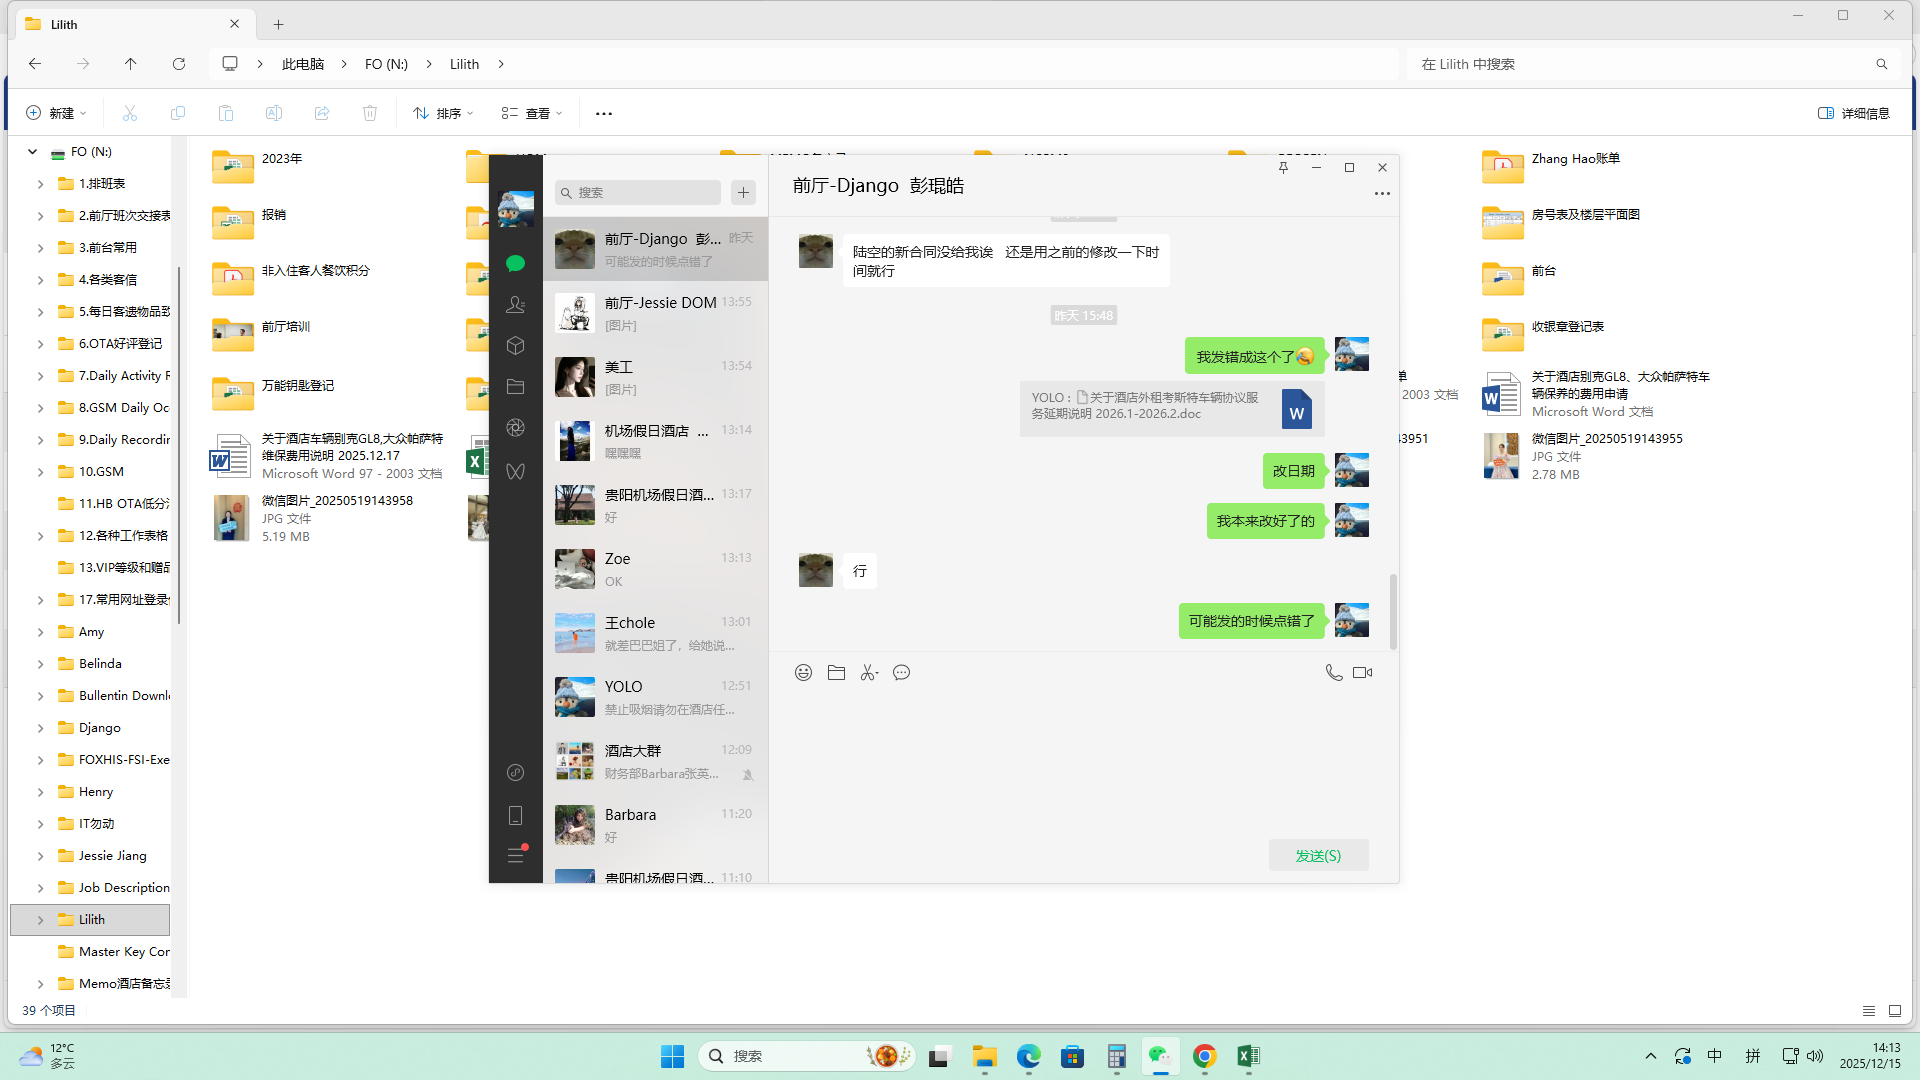
Task: Click the 发送(S) send button
Action: tap(1317, 856)
